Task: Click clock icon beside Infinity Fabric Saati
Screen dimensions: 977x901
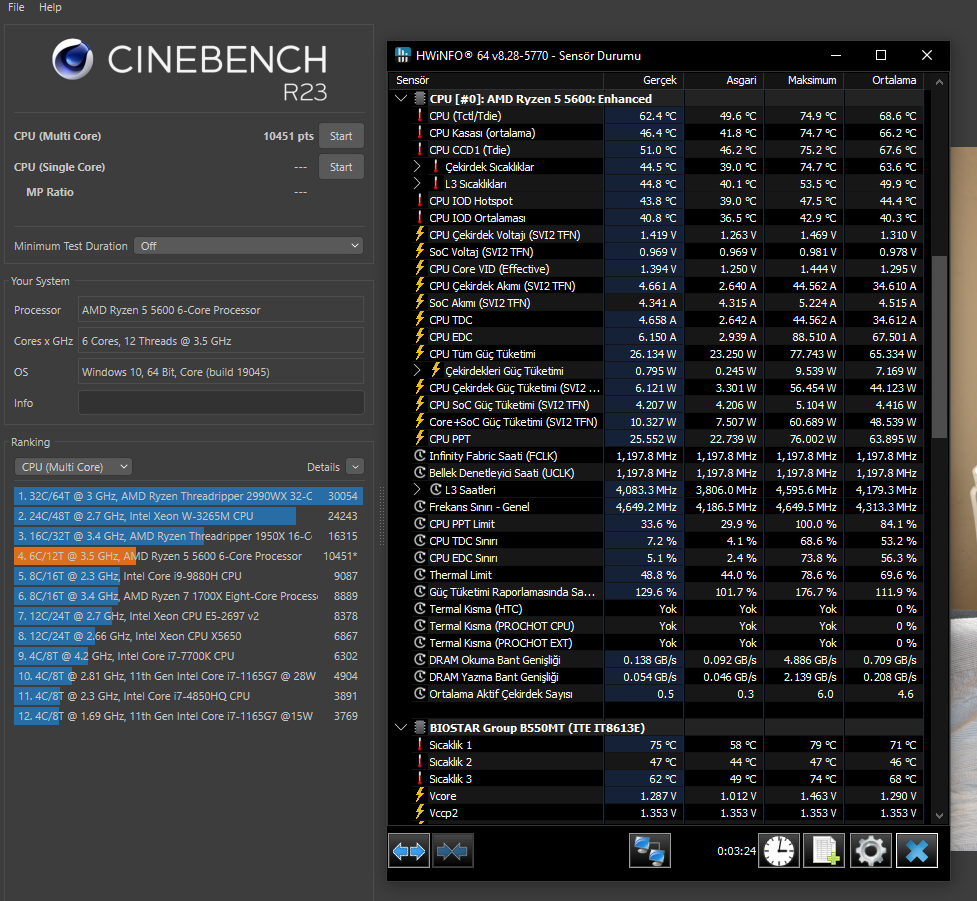Action: [x=420, y=455]
